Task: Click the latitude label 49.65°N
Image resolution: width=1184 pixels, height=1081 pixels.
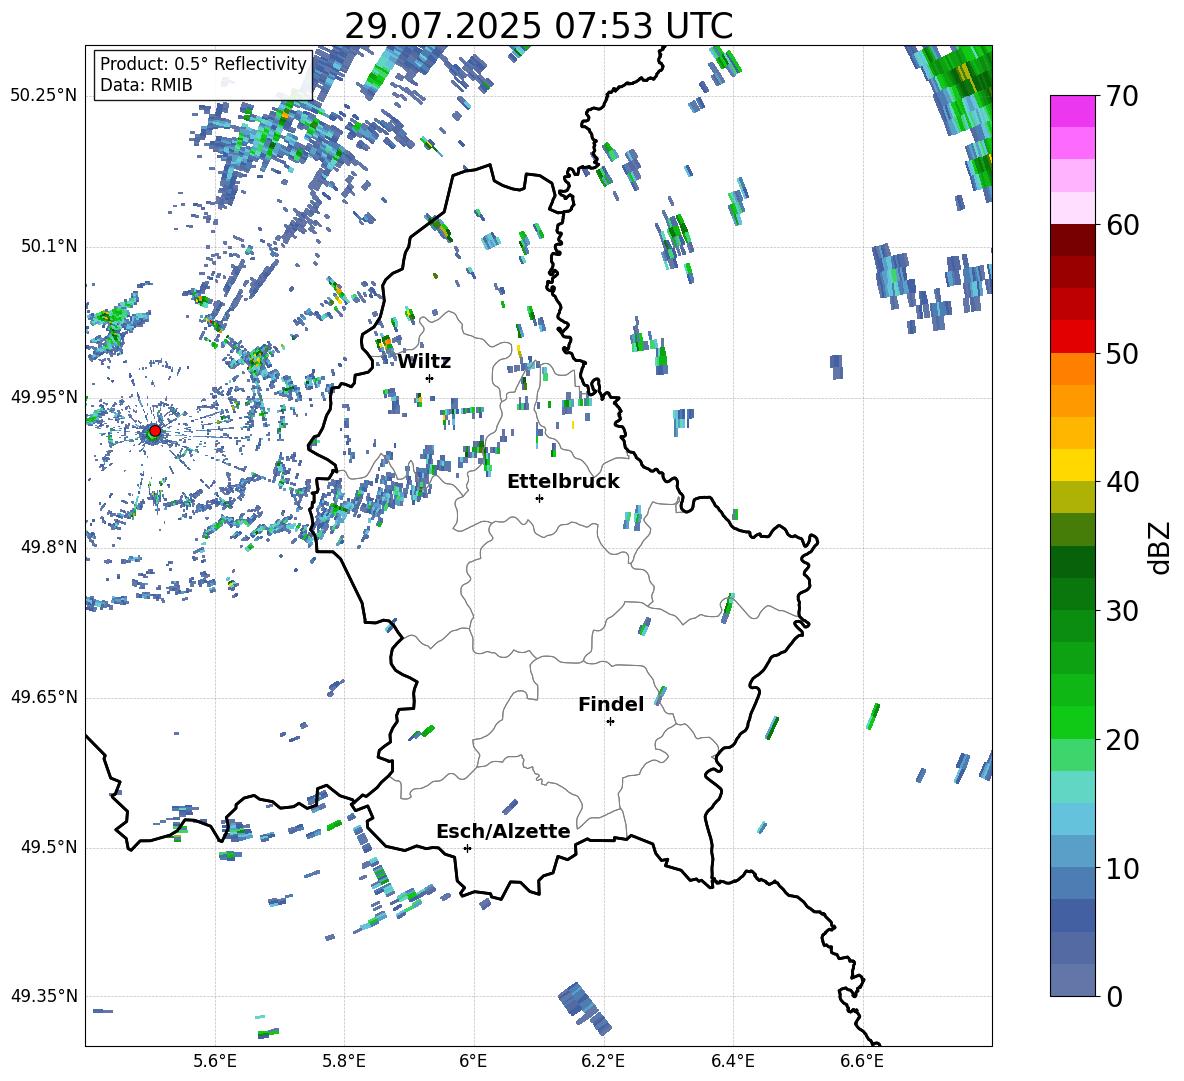Action: point(44,697)
